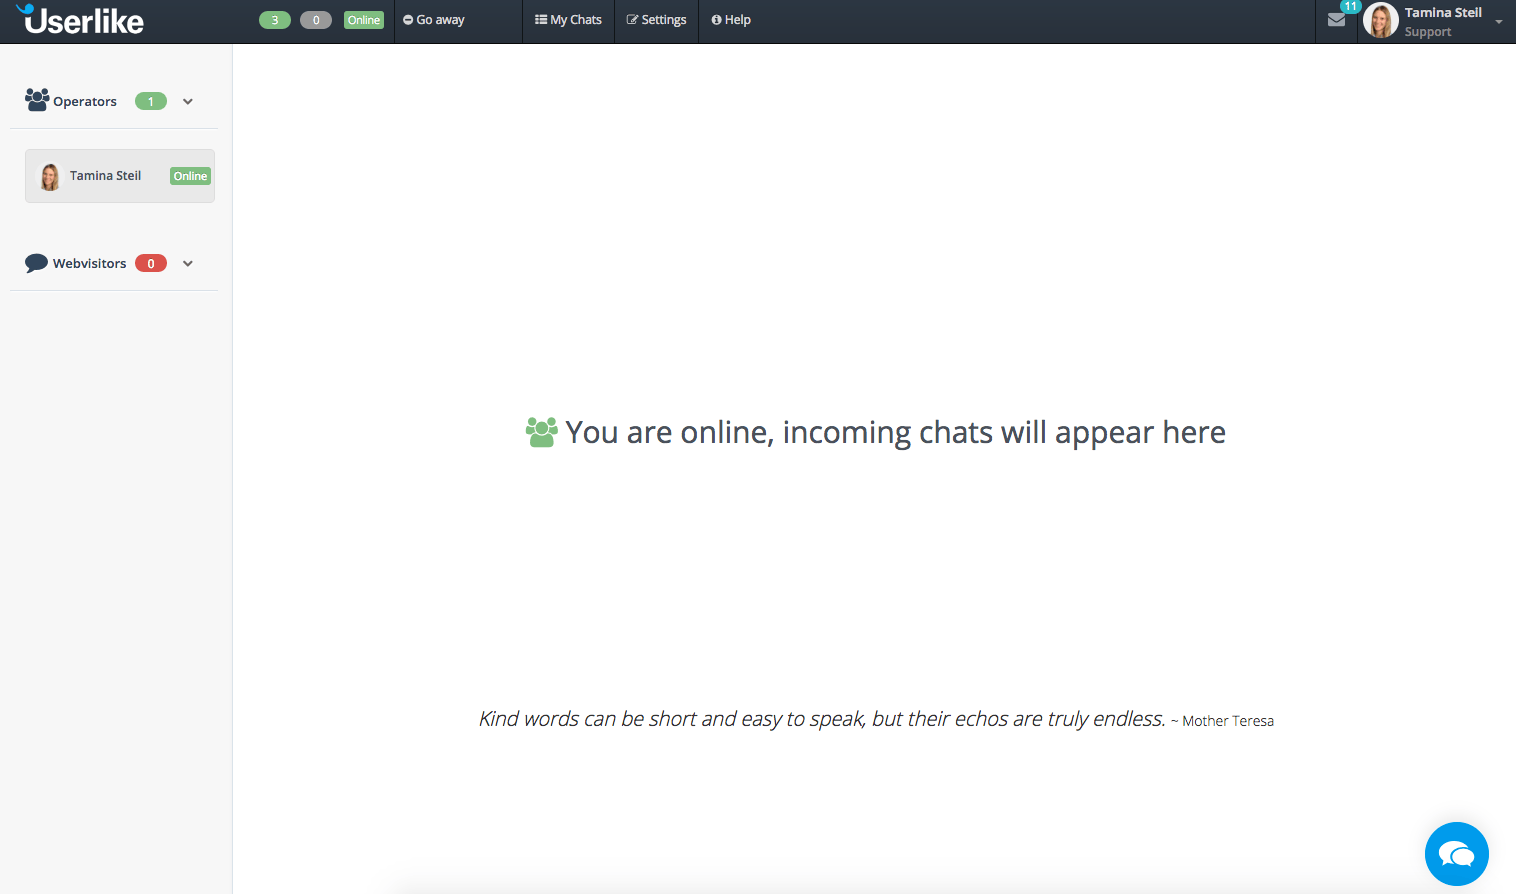Click Tamina Steil's operator avatar
The height and width of the screenshot is (894, 1516).
[49, 176]
